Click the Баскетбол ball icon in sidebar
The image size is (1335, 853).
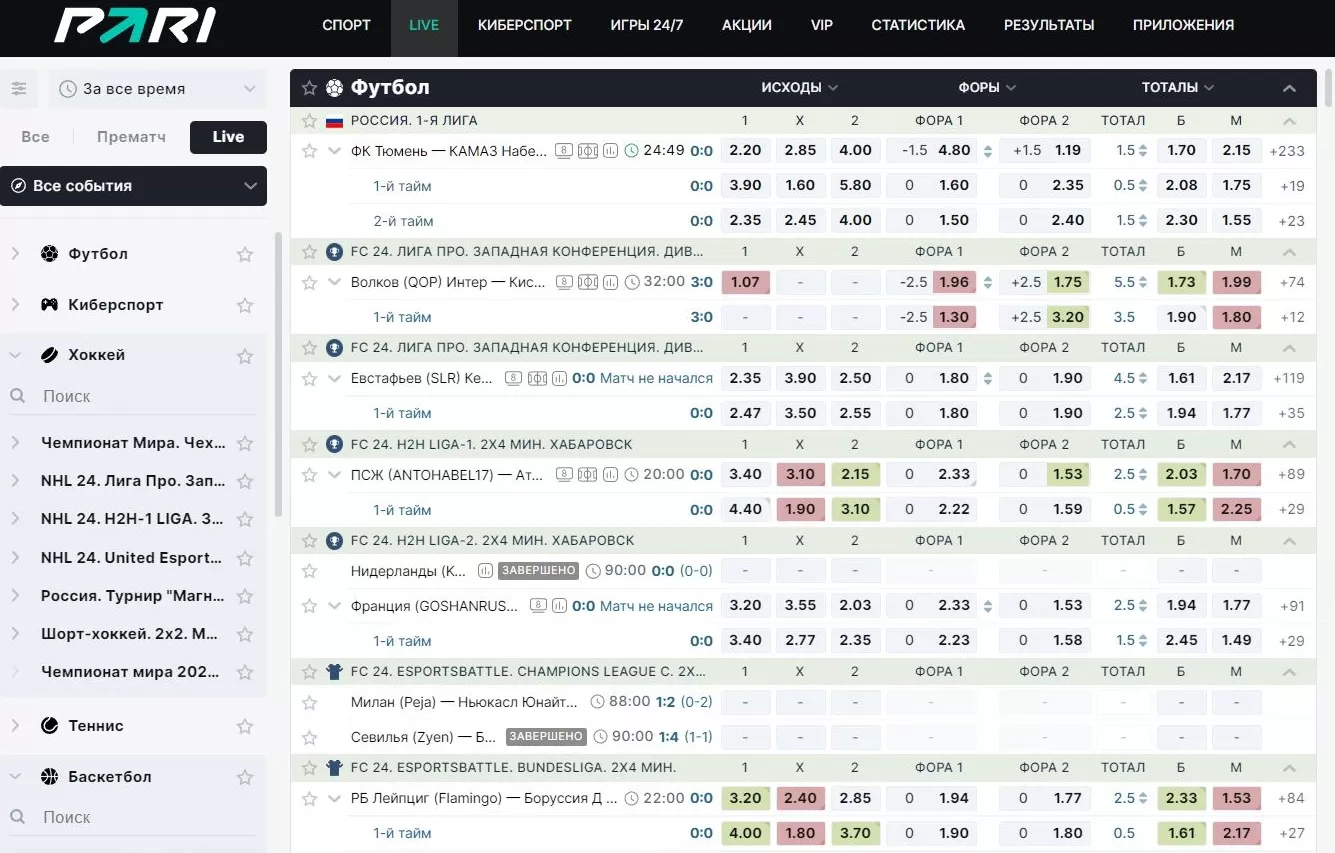[49, 777]
